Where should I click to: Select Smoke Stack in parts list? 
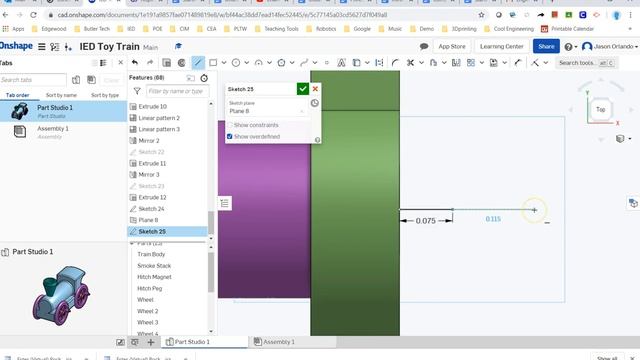click(154, 266)
